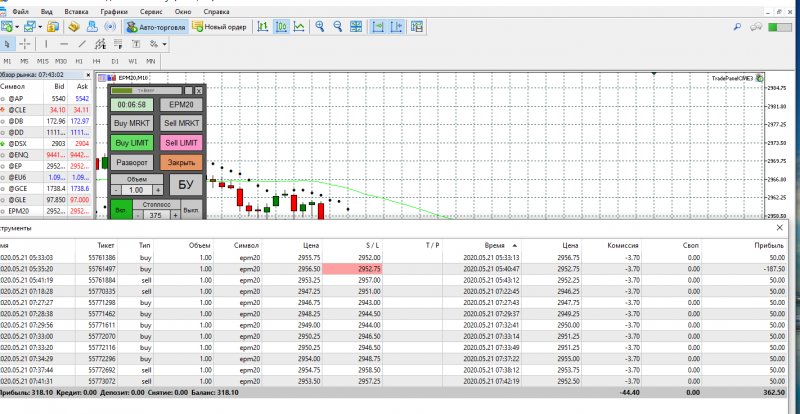The image size is (800, 414).
Task: Click the Новый ордер button
Action: coord(219,27)
